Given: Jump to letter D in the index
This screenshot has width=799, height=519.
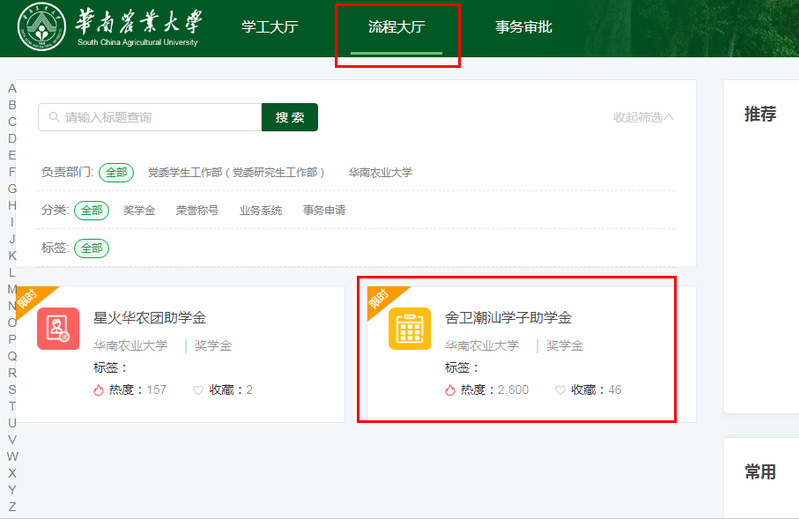Looking at the screenshot, I should pos(12,139).
